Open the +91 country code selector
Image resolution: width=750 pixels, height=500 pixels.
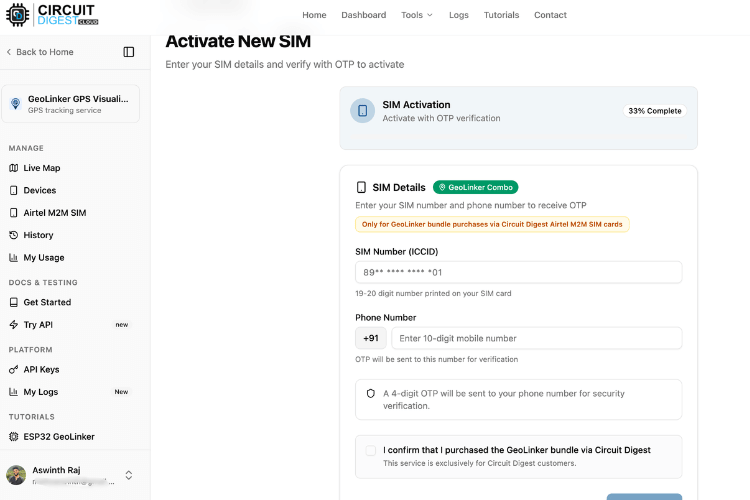coord(371,338)
